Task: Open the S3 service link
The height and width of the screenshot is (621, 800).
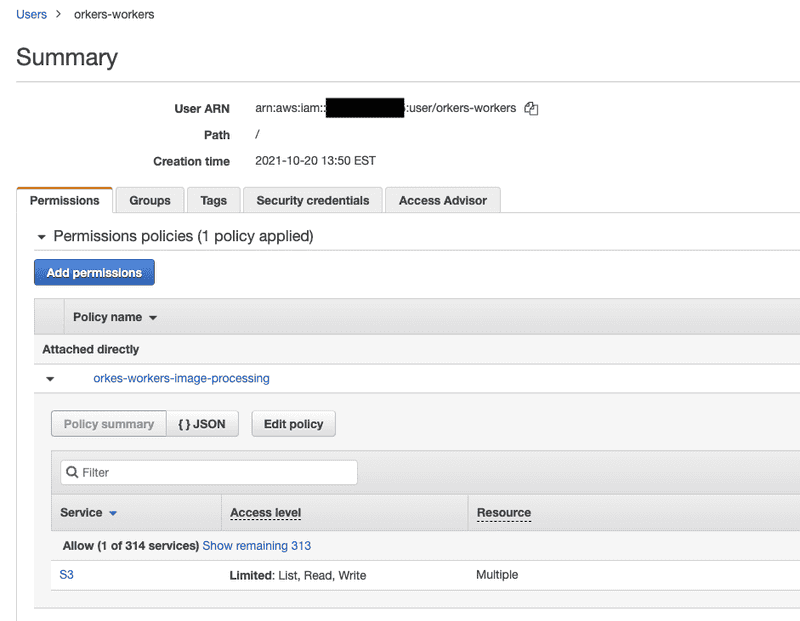Action: tap(67, 575)
